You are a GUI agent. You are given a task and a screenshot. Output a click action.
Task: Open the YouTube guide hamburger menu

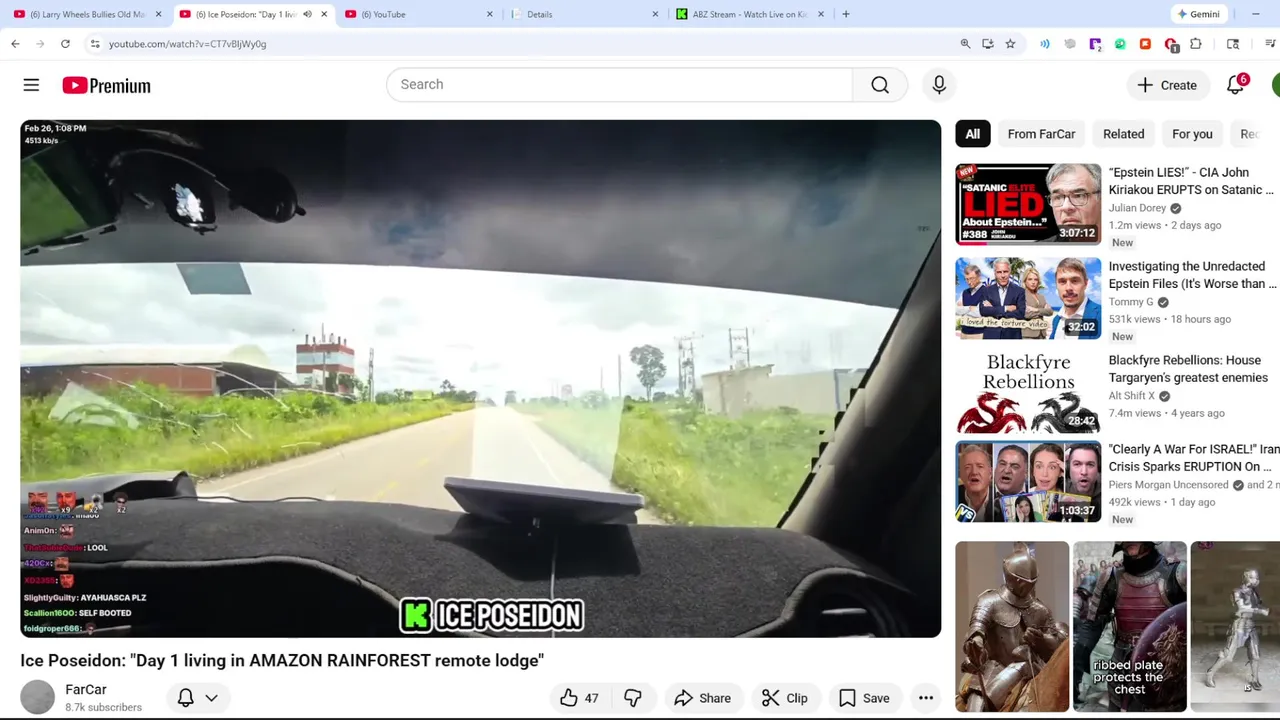[31, 85]
